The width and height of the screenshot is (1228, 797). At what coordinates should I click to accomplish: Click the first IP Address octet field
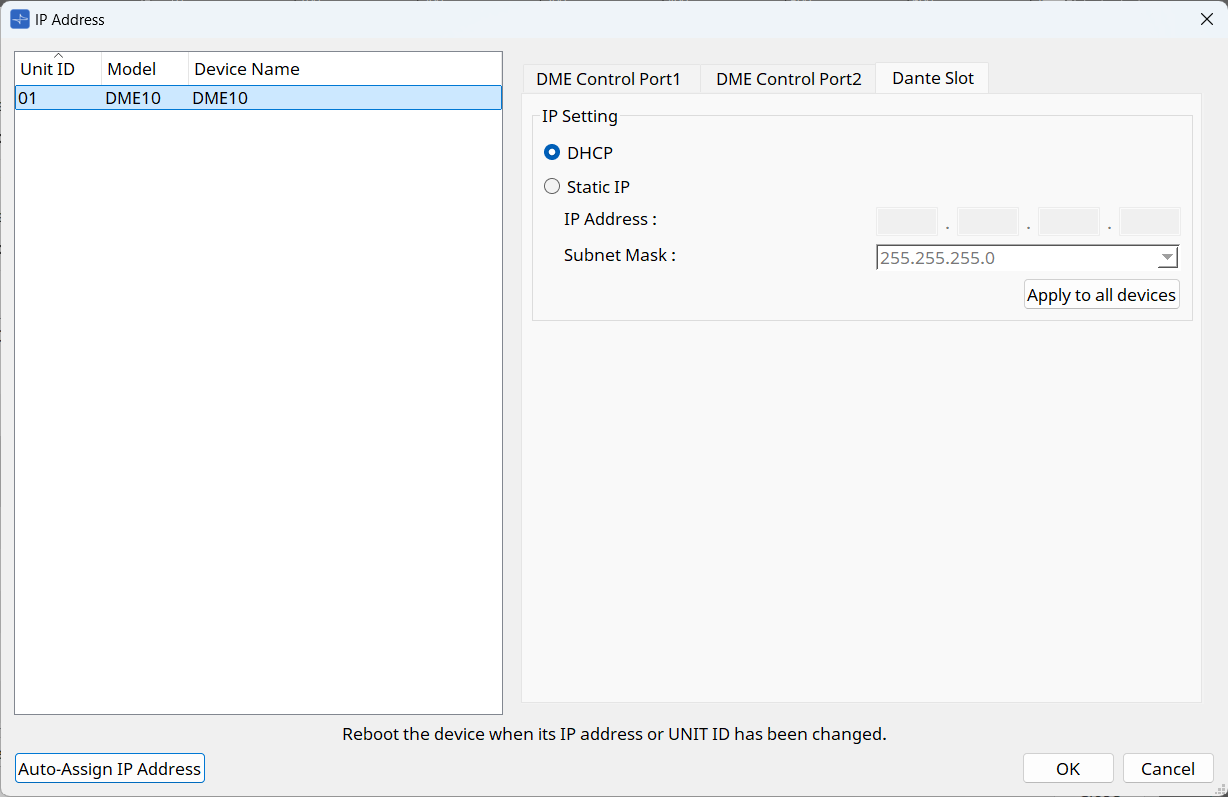[907, 221]
